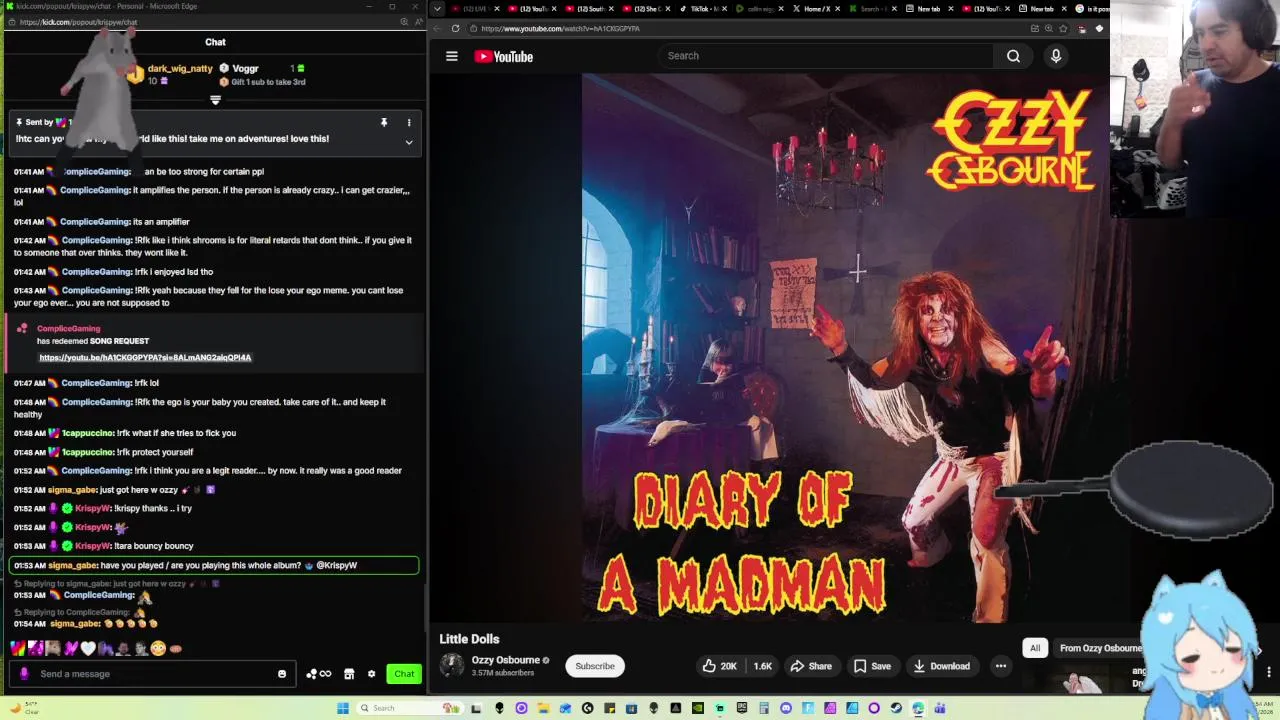This screenshot has width=1280, height=720.
Task: Go to the YouTube home logo
Action: coord(503,57)
